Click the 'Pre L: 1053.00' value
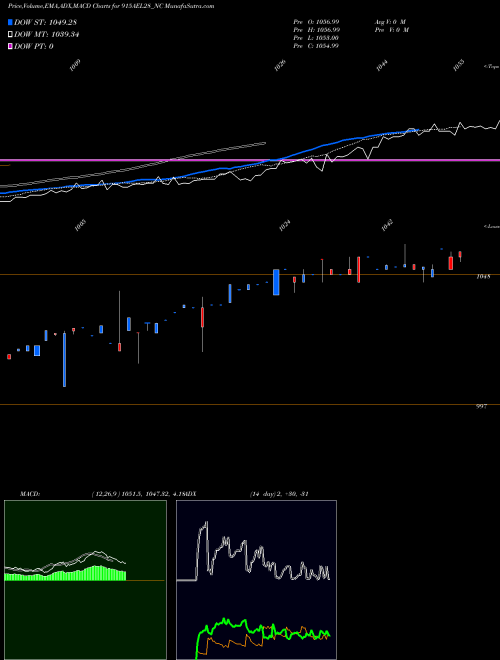This screenshot has width=500, height=660. click(x=316, y=38)
